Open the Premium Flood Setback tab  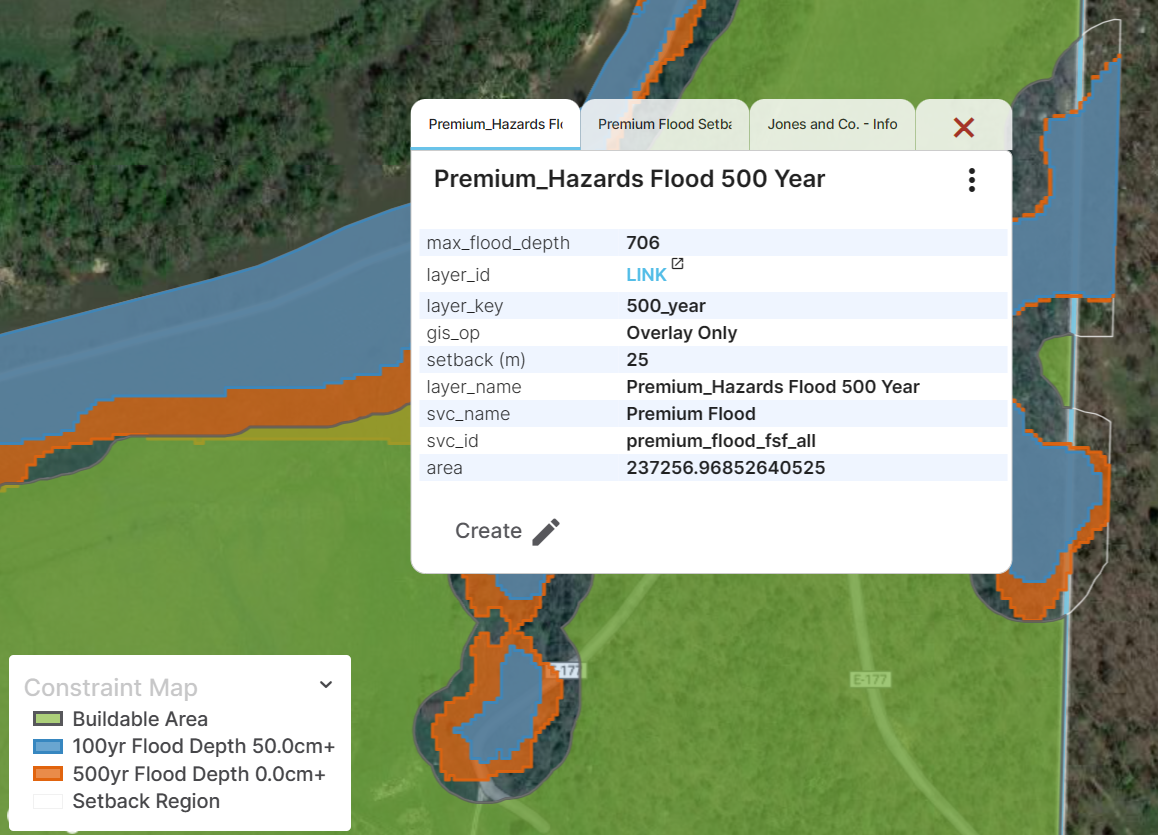[x=664, y=124]
